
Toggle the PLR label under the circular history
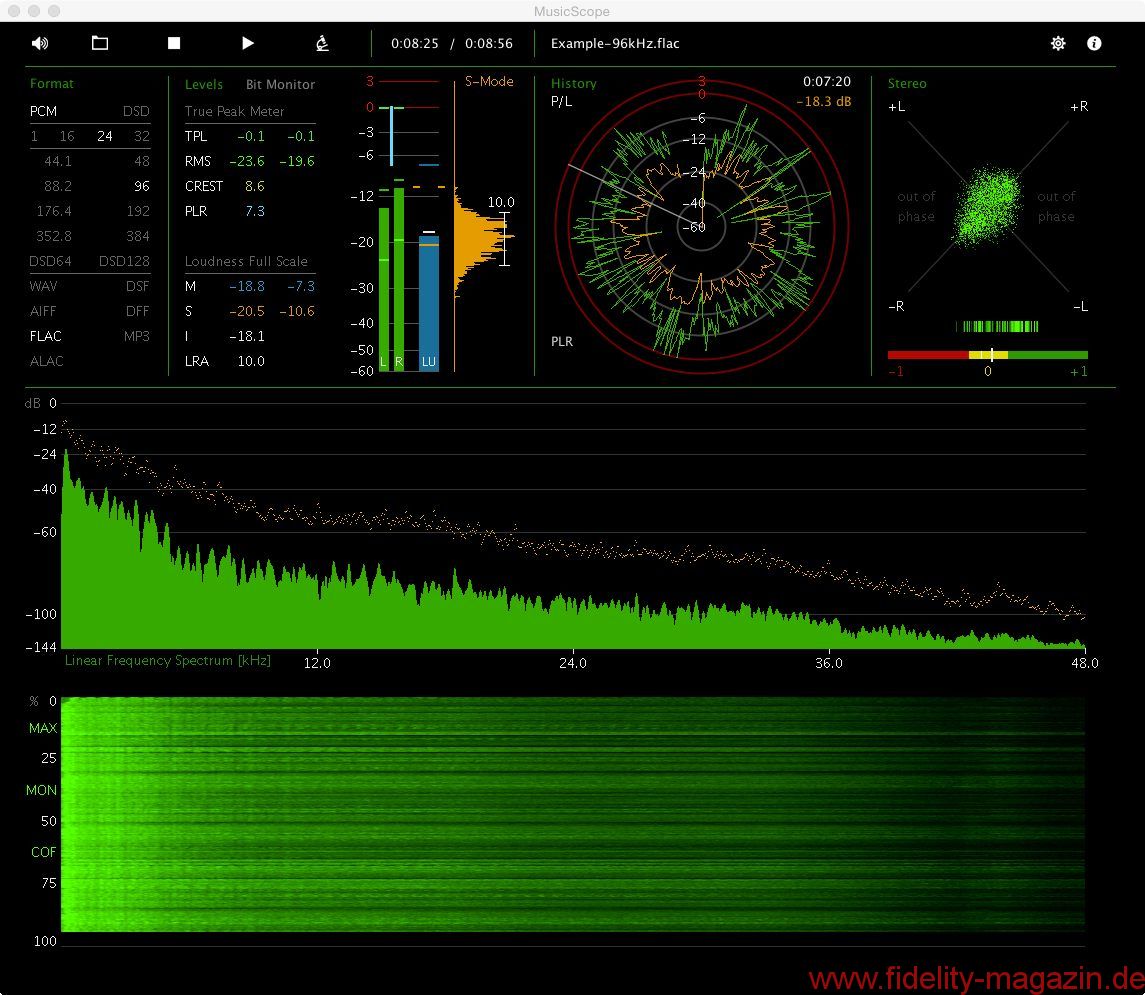[x=562, y=342]
